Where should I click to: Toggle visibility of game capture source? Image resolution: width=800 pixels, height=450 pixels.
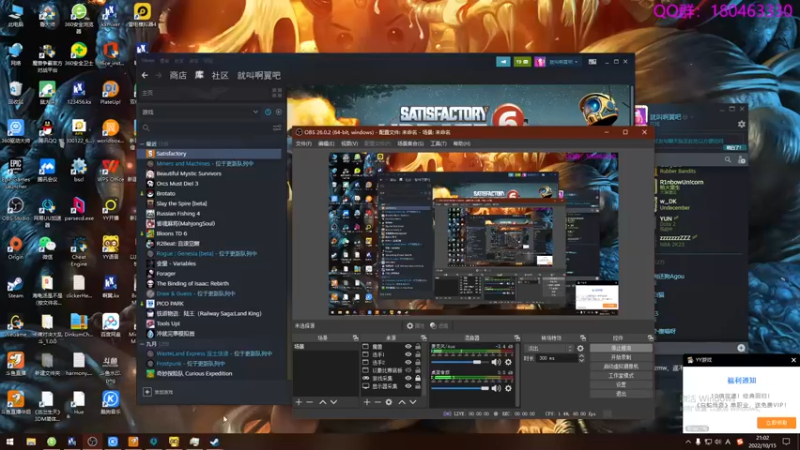click(408, 378)
